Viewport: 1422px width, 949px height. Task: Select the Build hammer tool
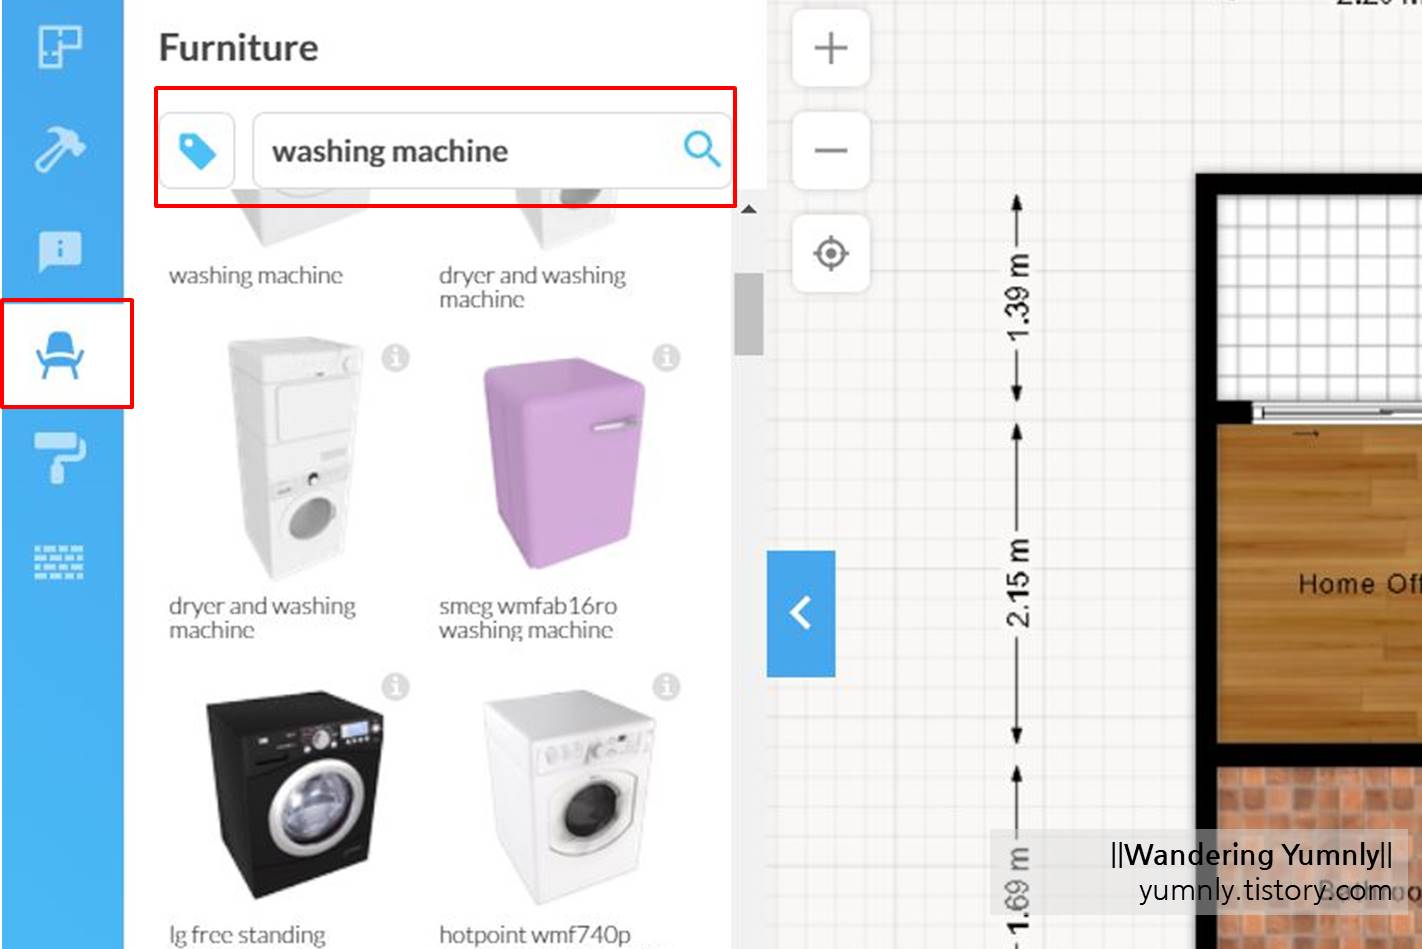pyautogui.click(x=60, y=150)
